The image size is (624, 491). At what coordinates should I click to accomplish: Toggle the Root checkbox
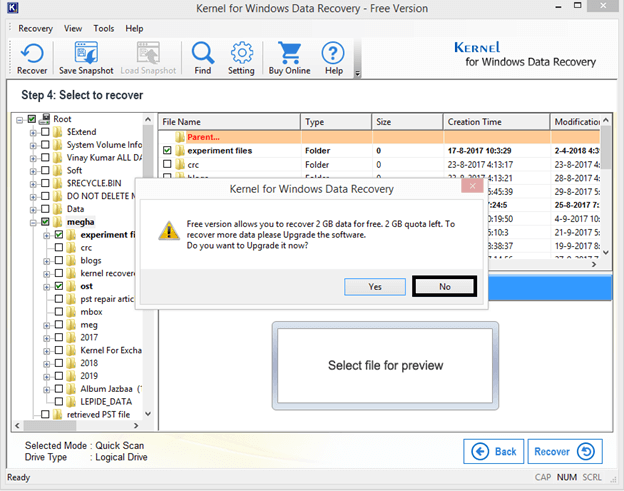tap(32, 119)
